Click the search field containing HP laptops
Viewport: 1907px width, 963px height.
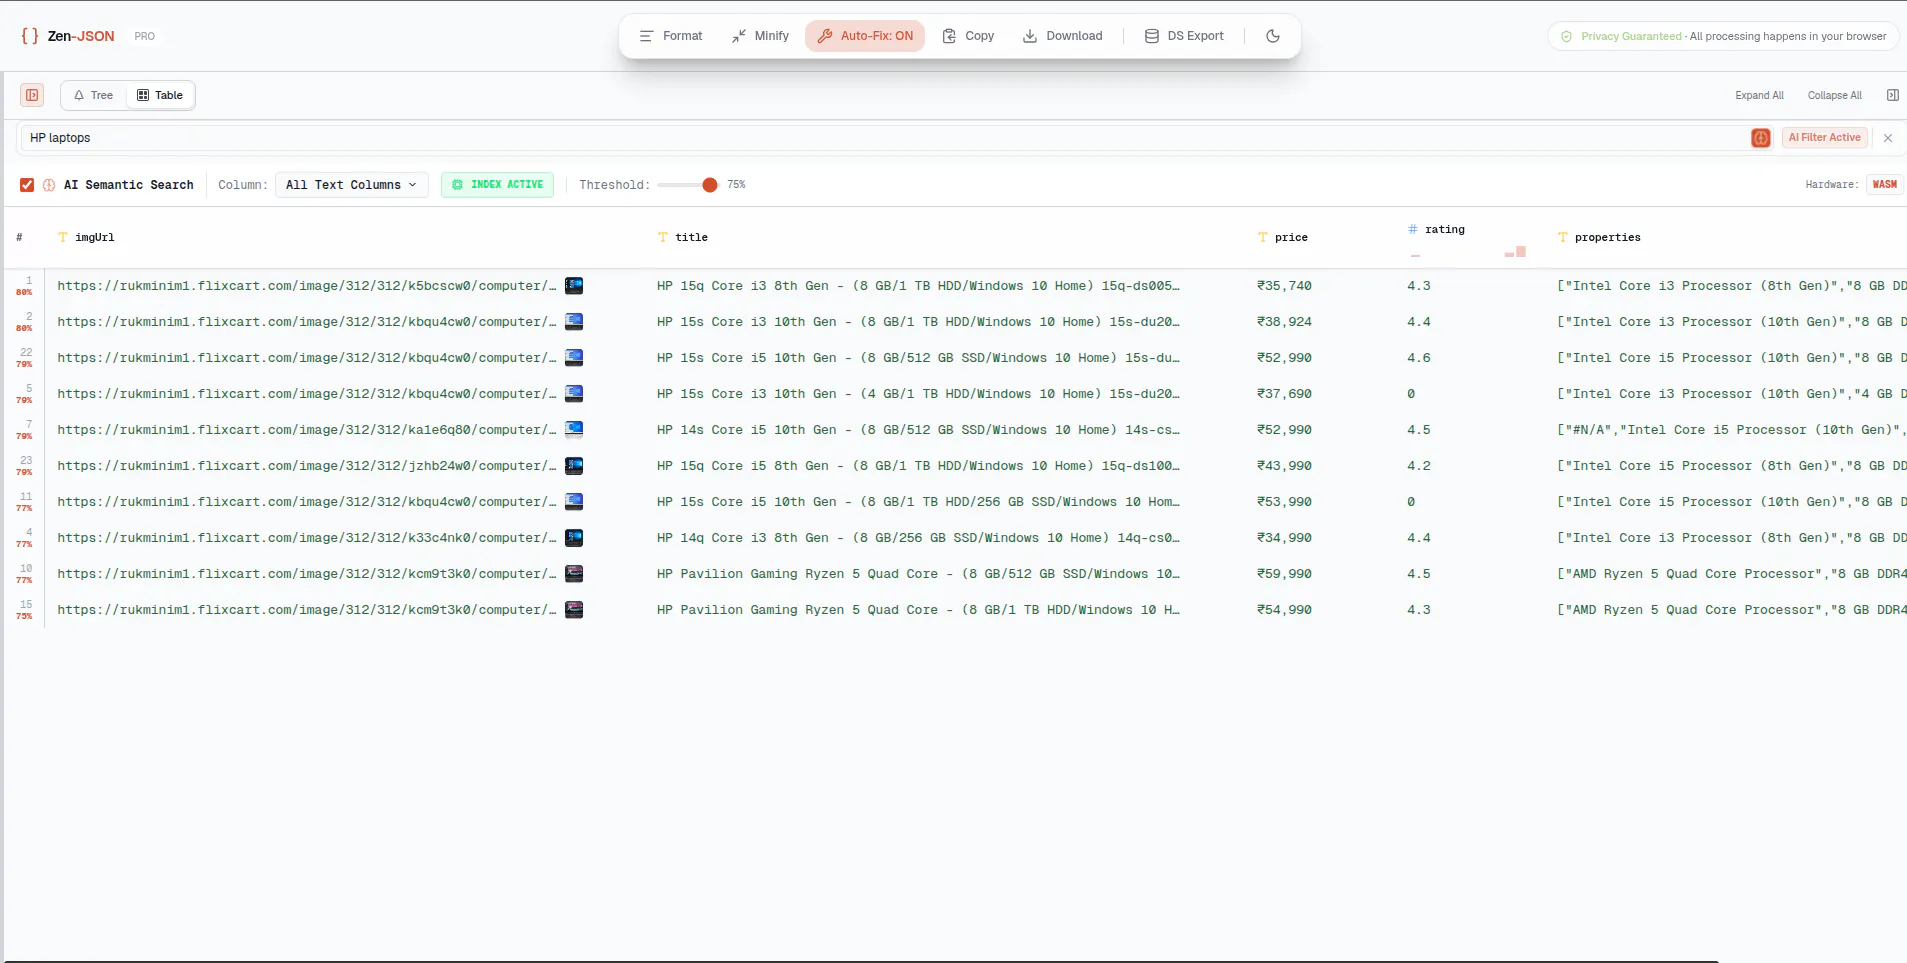click(885, 138)
